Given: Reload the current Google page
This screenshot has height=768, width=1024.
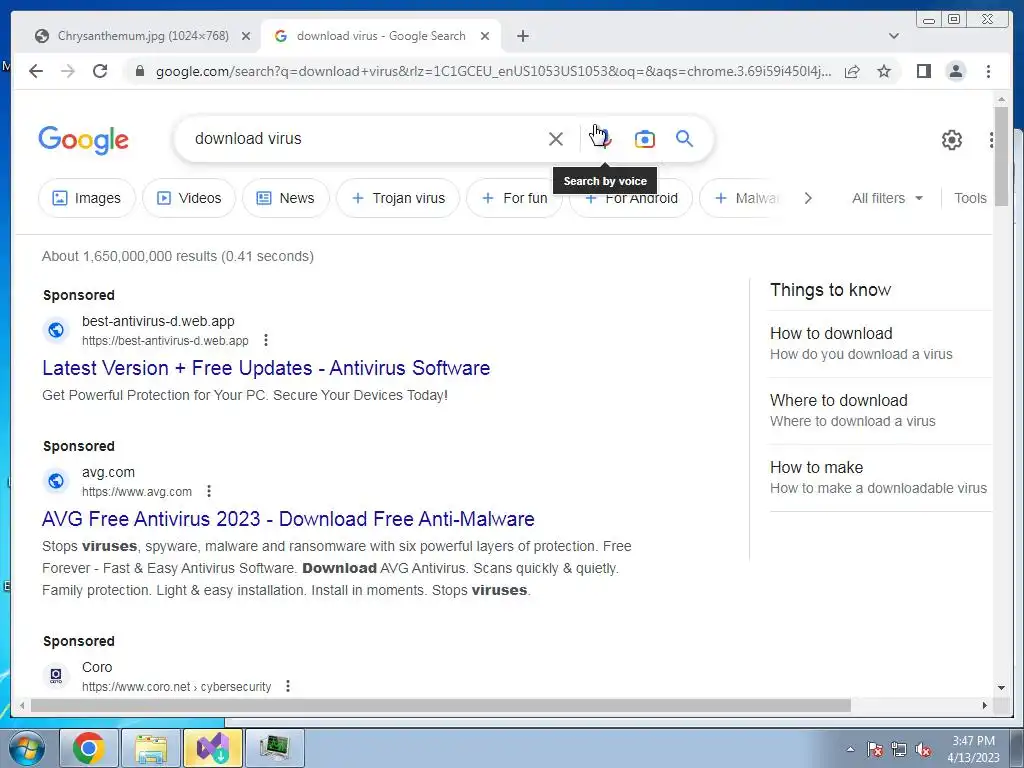Looking at the screenshot, I should (x=100, y=71).
